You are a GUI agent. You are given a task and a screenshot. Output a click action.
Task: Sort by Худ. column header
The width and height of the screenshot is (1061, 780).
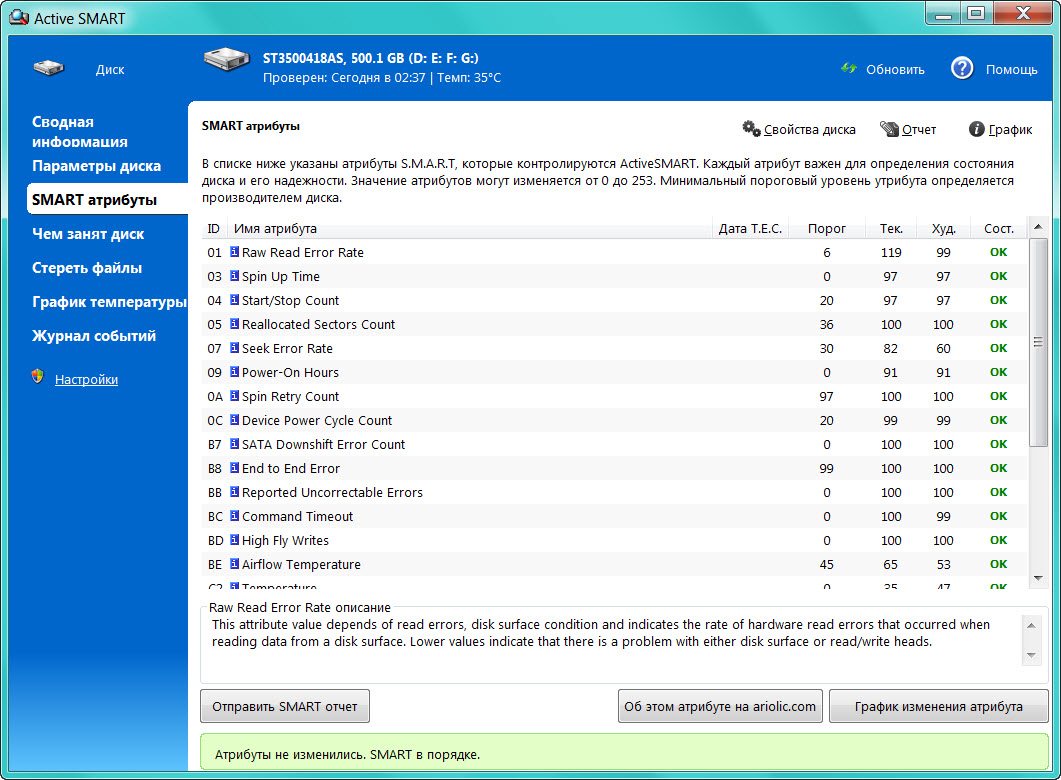point(943,229)
